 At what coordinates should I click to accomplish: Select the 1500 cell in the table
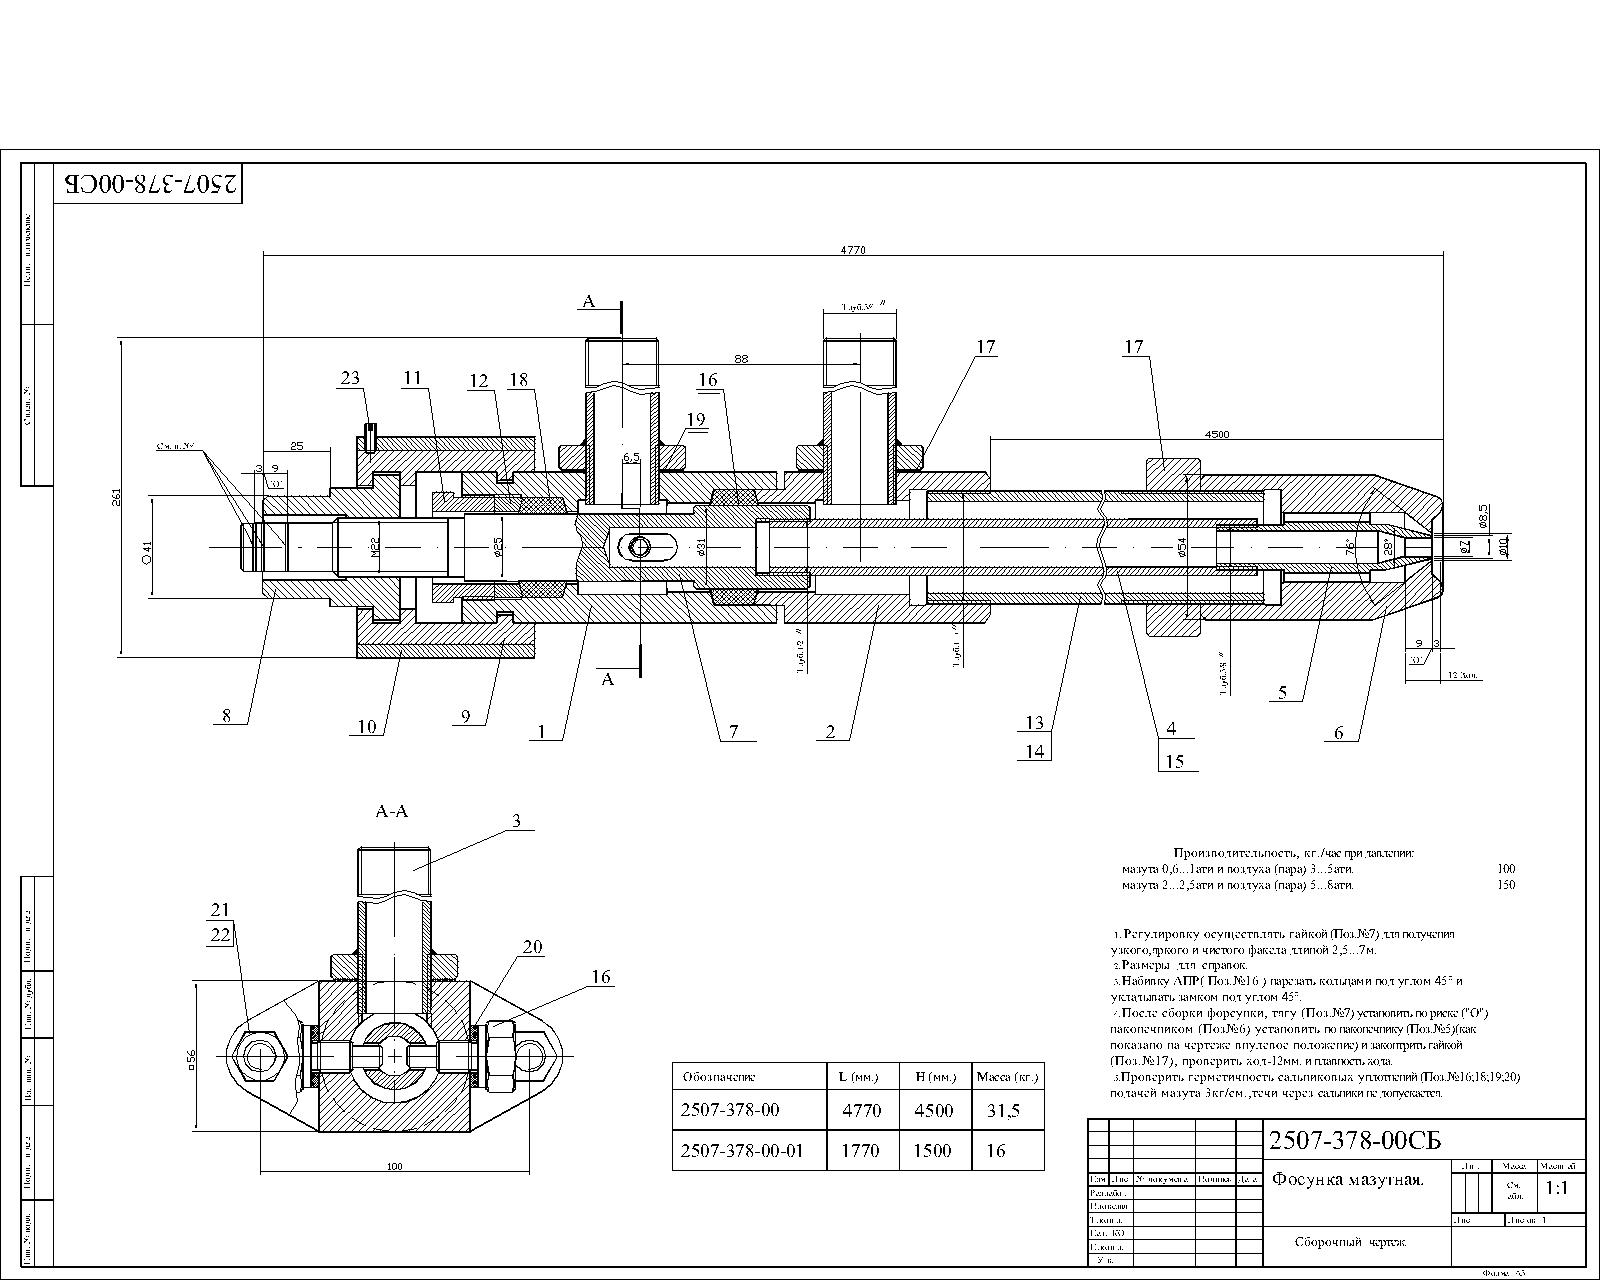click(x=933, y=1150)
